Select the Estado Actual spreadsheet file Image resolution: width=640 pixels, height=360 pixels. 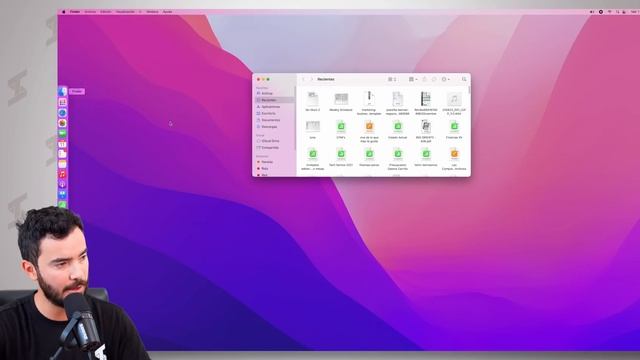click(x=398, y=130)
